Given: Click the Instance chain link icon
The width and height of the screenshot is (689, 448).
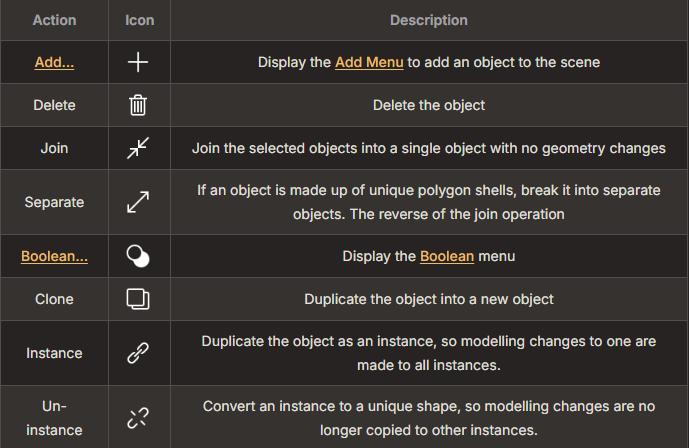Looking at the screenshot, I should (x=138, y=353).
